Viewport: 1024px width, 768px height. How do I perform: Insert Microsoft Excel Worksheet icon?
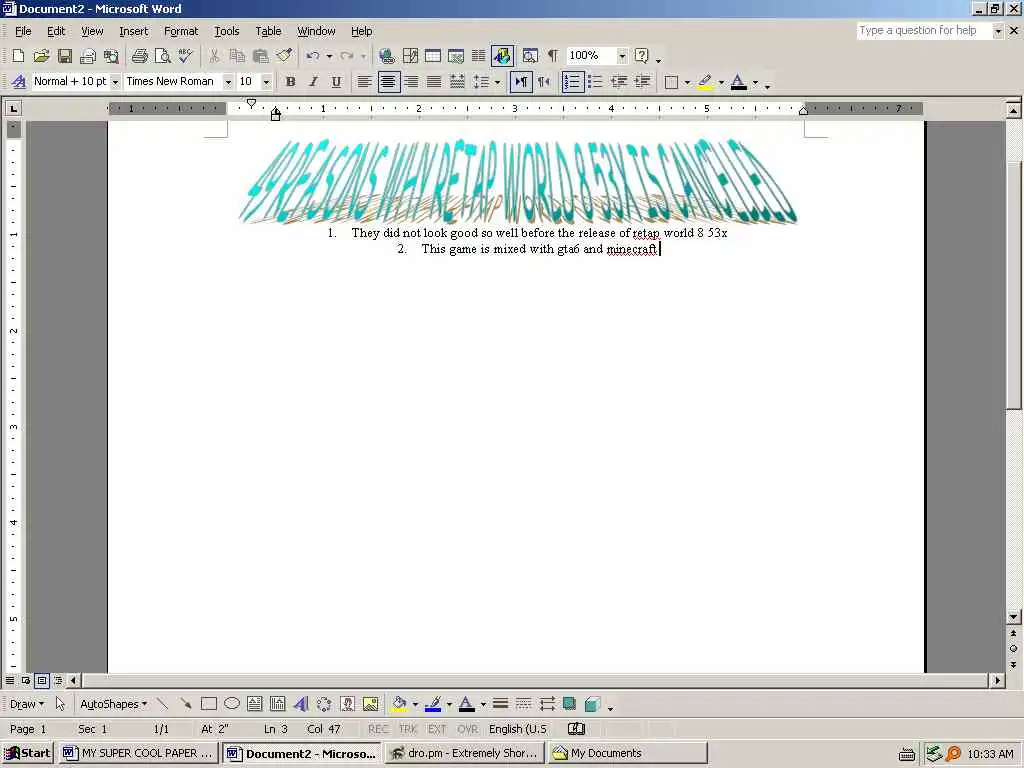coord(456,56)
